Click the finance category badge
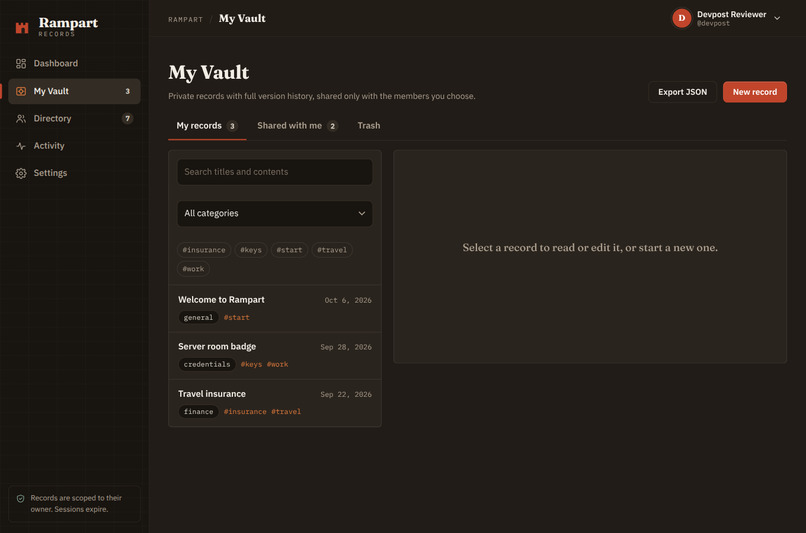Screen dimensions: 806x533 198,412
